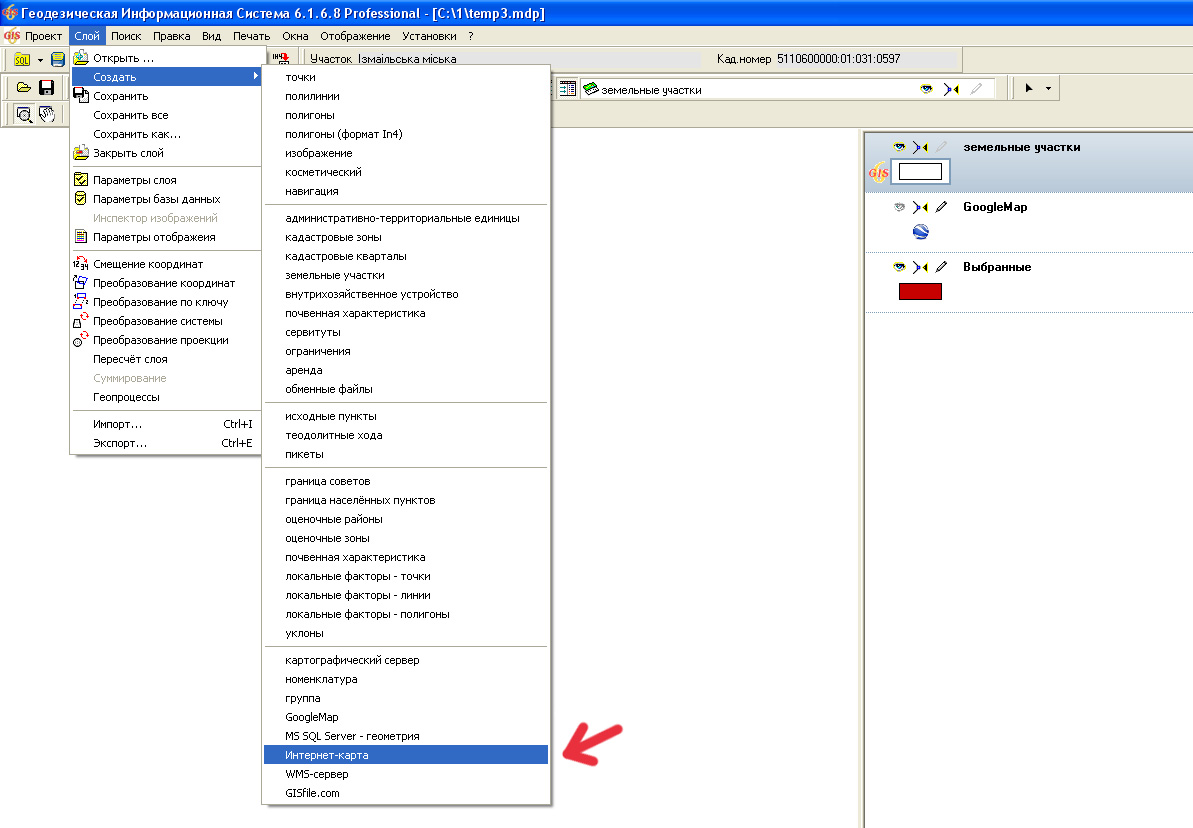The image size is (1193, 828).
Task: Select Интернет-карта in the Создать submenu
Action: (406, 755)
